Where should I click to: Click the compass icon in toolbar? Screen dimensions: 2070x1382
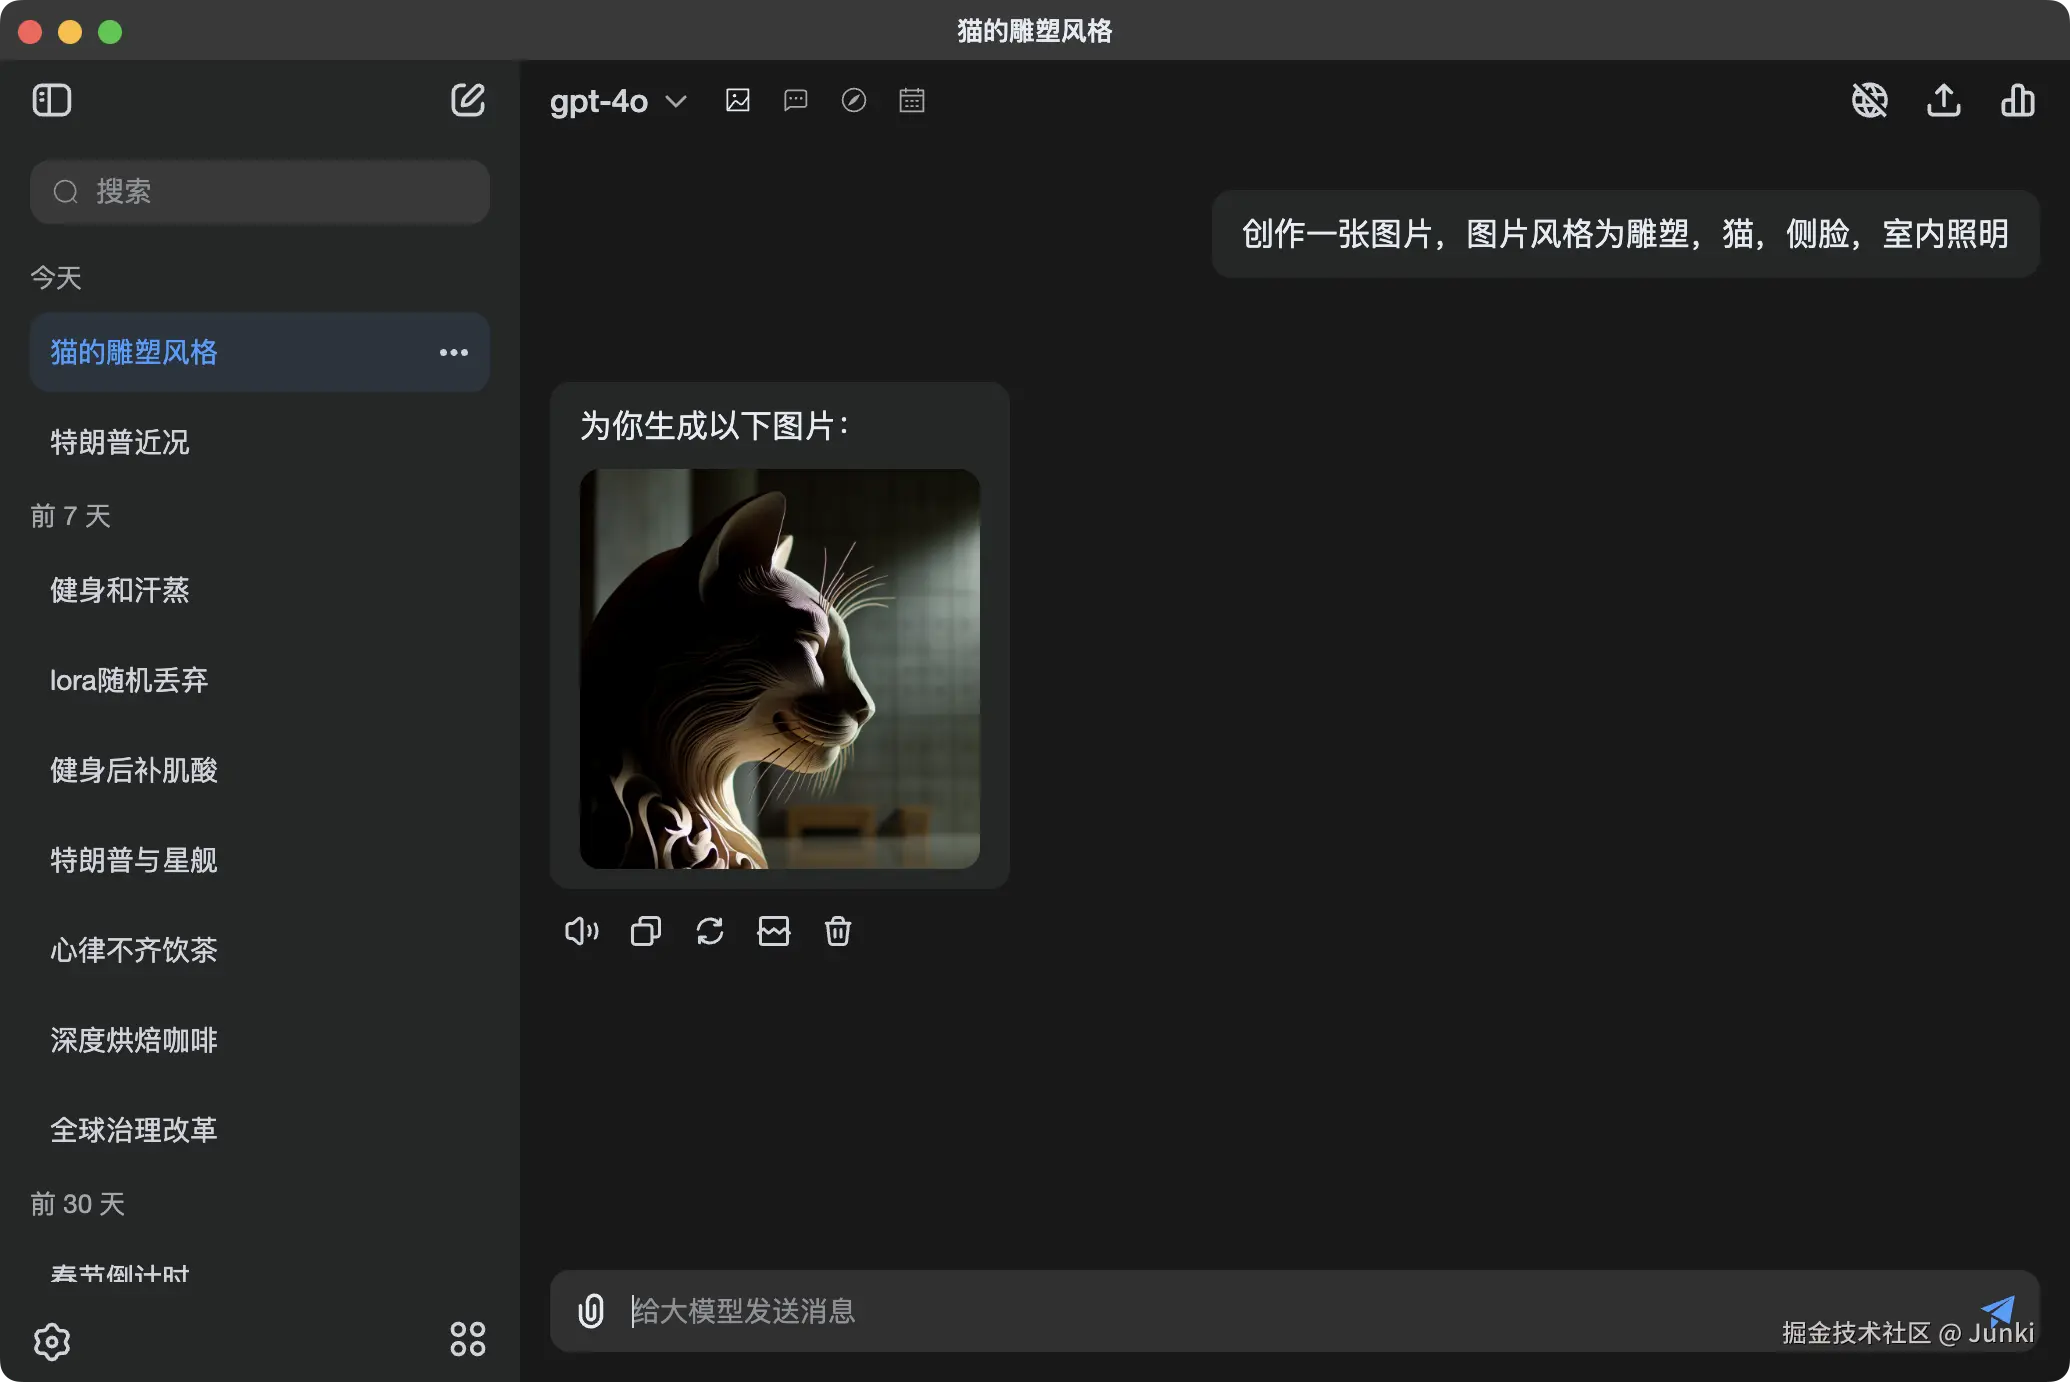(854, 100)
